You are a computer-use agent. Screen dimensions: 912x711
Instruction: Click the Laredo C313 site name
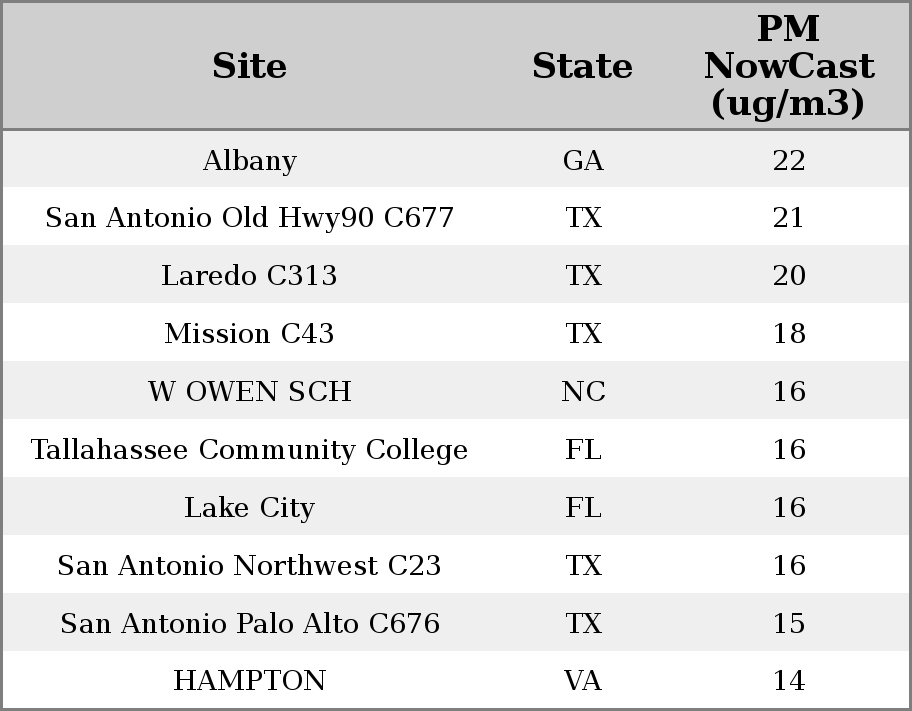click(249, 276)
